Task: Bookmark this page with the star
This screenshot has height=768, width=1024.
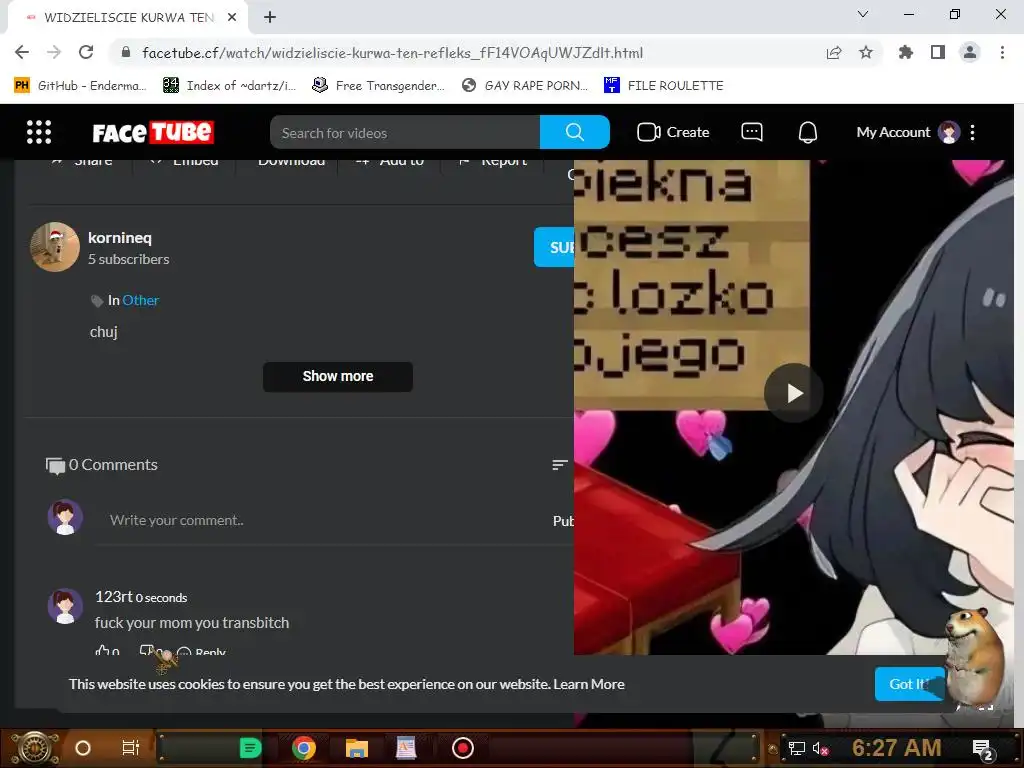Action: click(866, 52)
